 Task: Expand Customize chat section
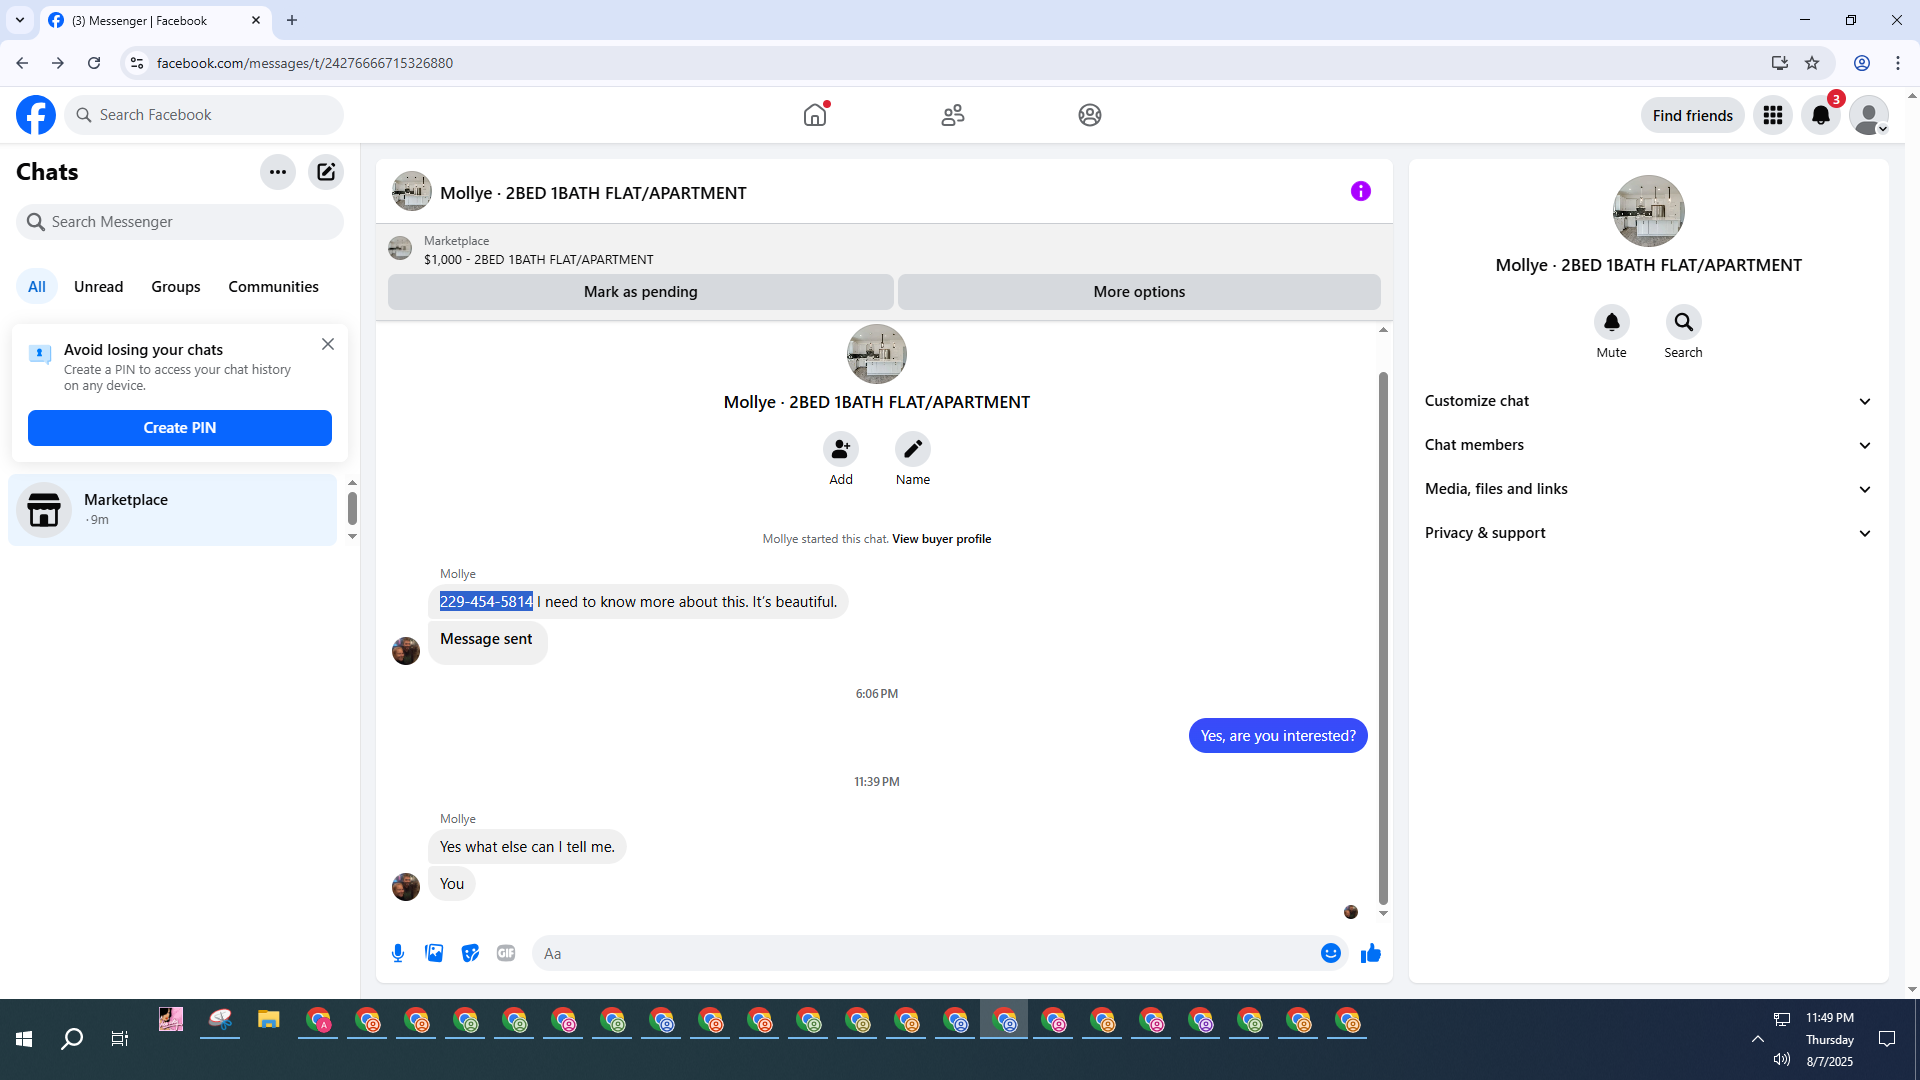point(1648,401)
